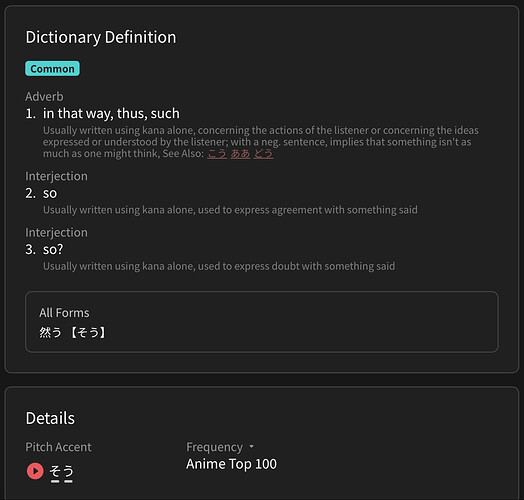
Task: Click the Dictionary Definition heading
Action: [101, 37]
